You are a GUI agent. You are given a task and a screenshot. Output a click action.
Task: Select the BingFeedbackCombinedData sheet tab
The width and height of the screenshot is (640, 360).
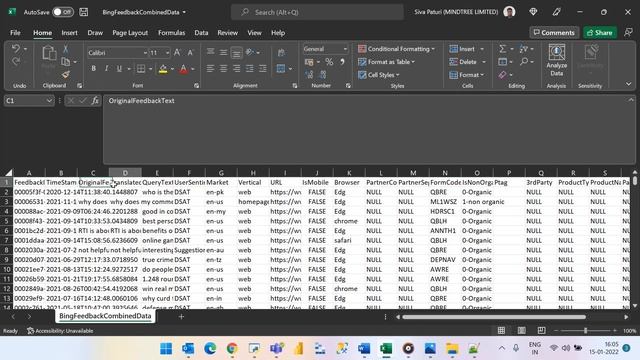[105, 316]
